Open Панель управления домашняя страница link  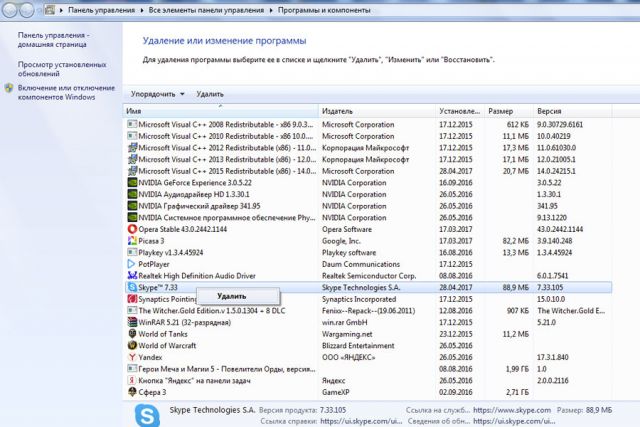point(53,40)
